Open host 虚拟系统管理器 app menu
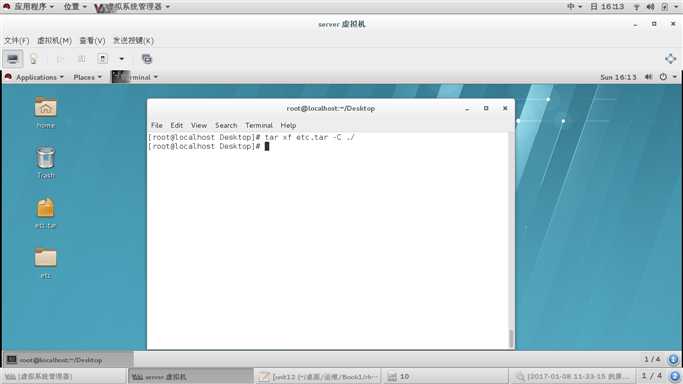This screenshot has height=384, width=683. tap(132, 7)
